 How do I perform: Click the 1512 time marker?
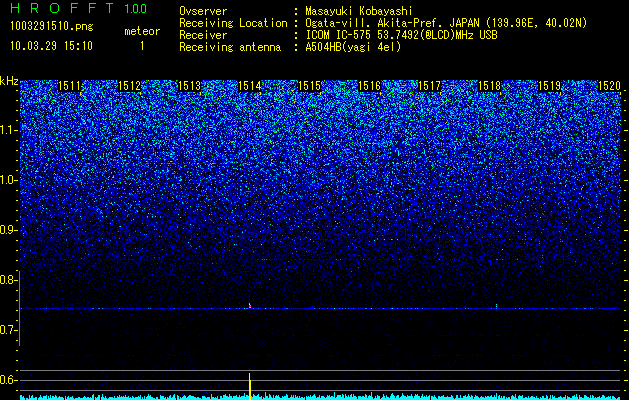pos(130,86)
